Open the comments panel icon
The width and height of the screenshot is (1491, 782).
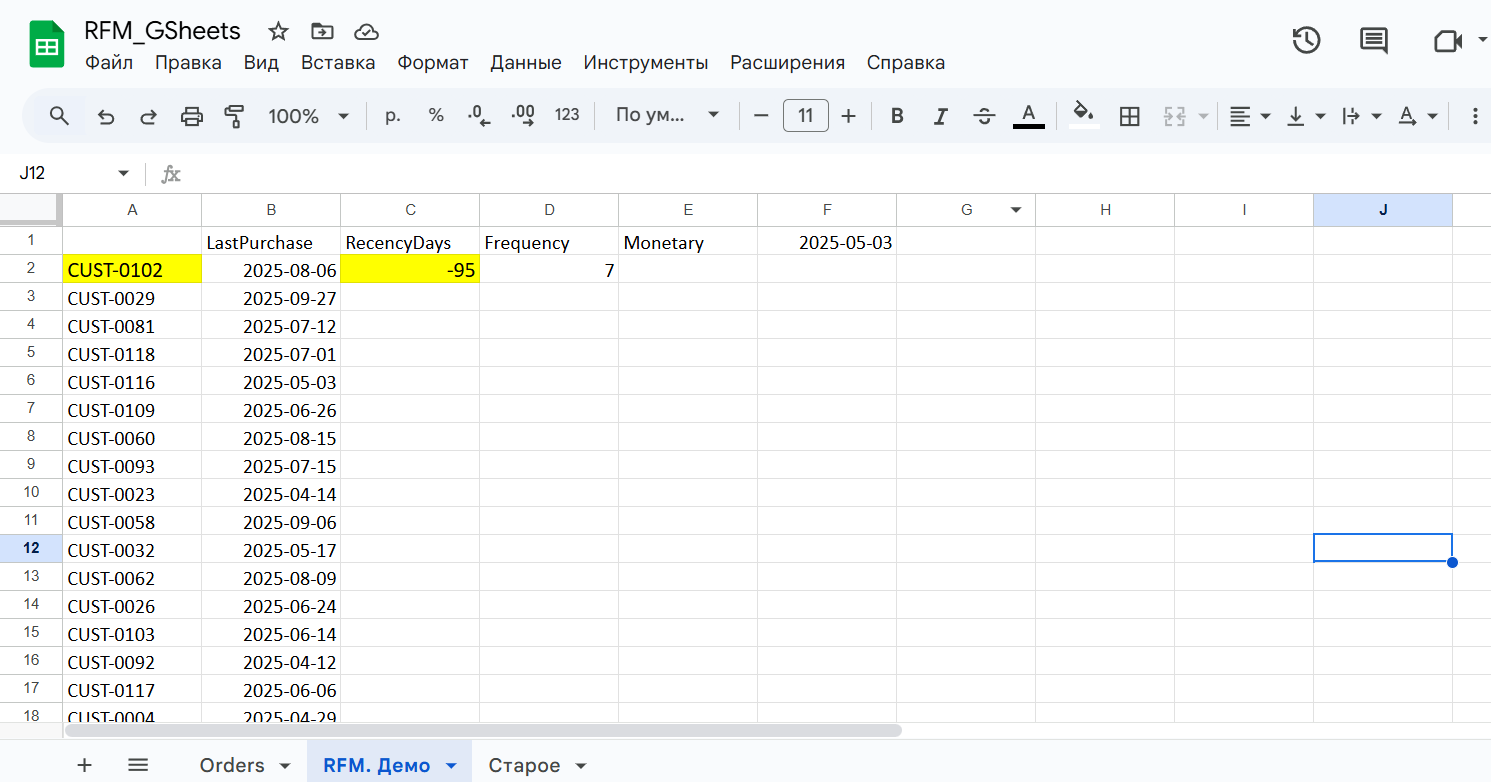pos(1373,40)
